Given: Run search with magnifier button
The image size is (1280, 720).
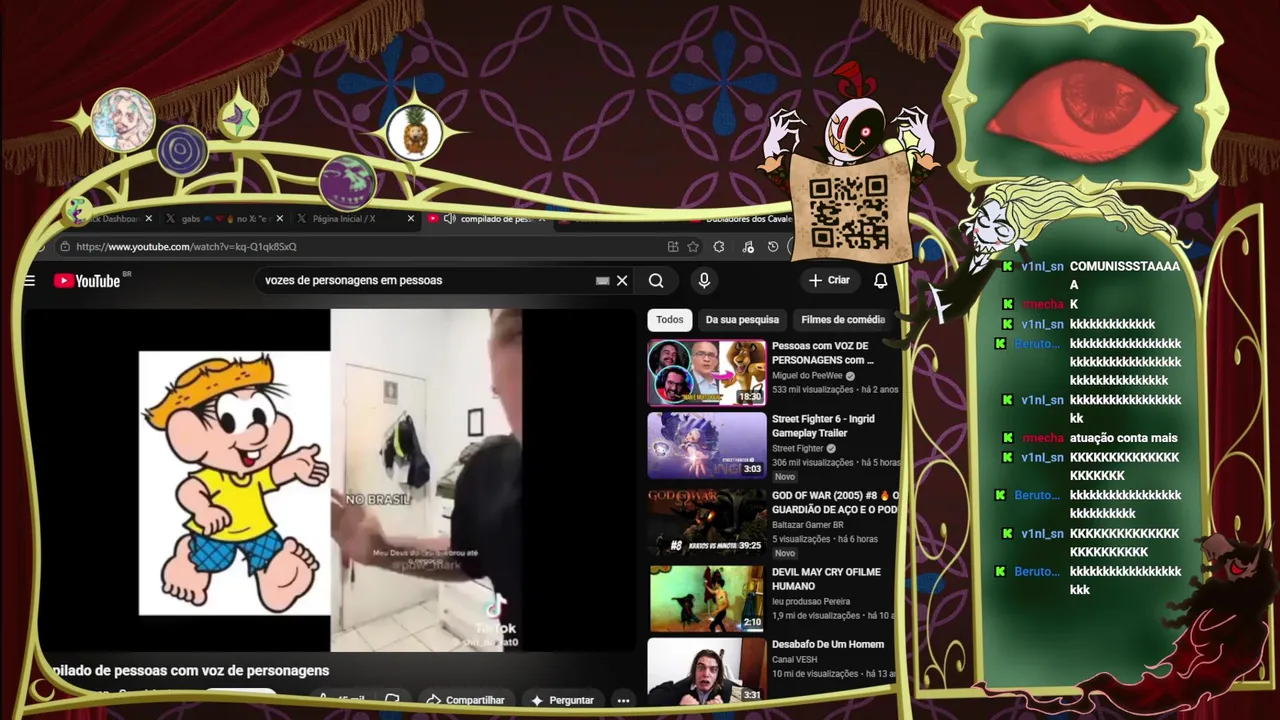Looking at the screenshot, I should tap(656, 281).
